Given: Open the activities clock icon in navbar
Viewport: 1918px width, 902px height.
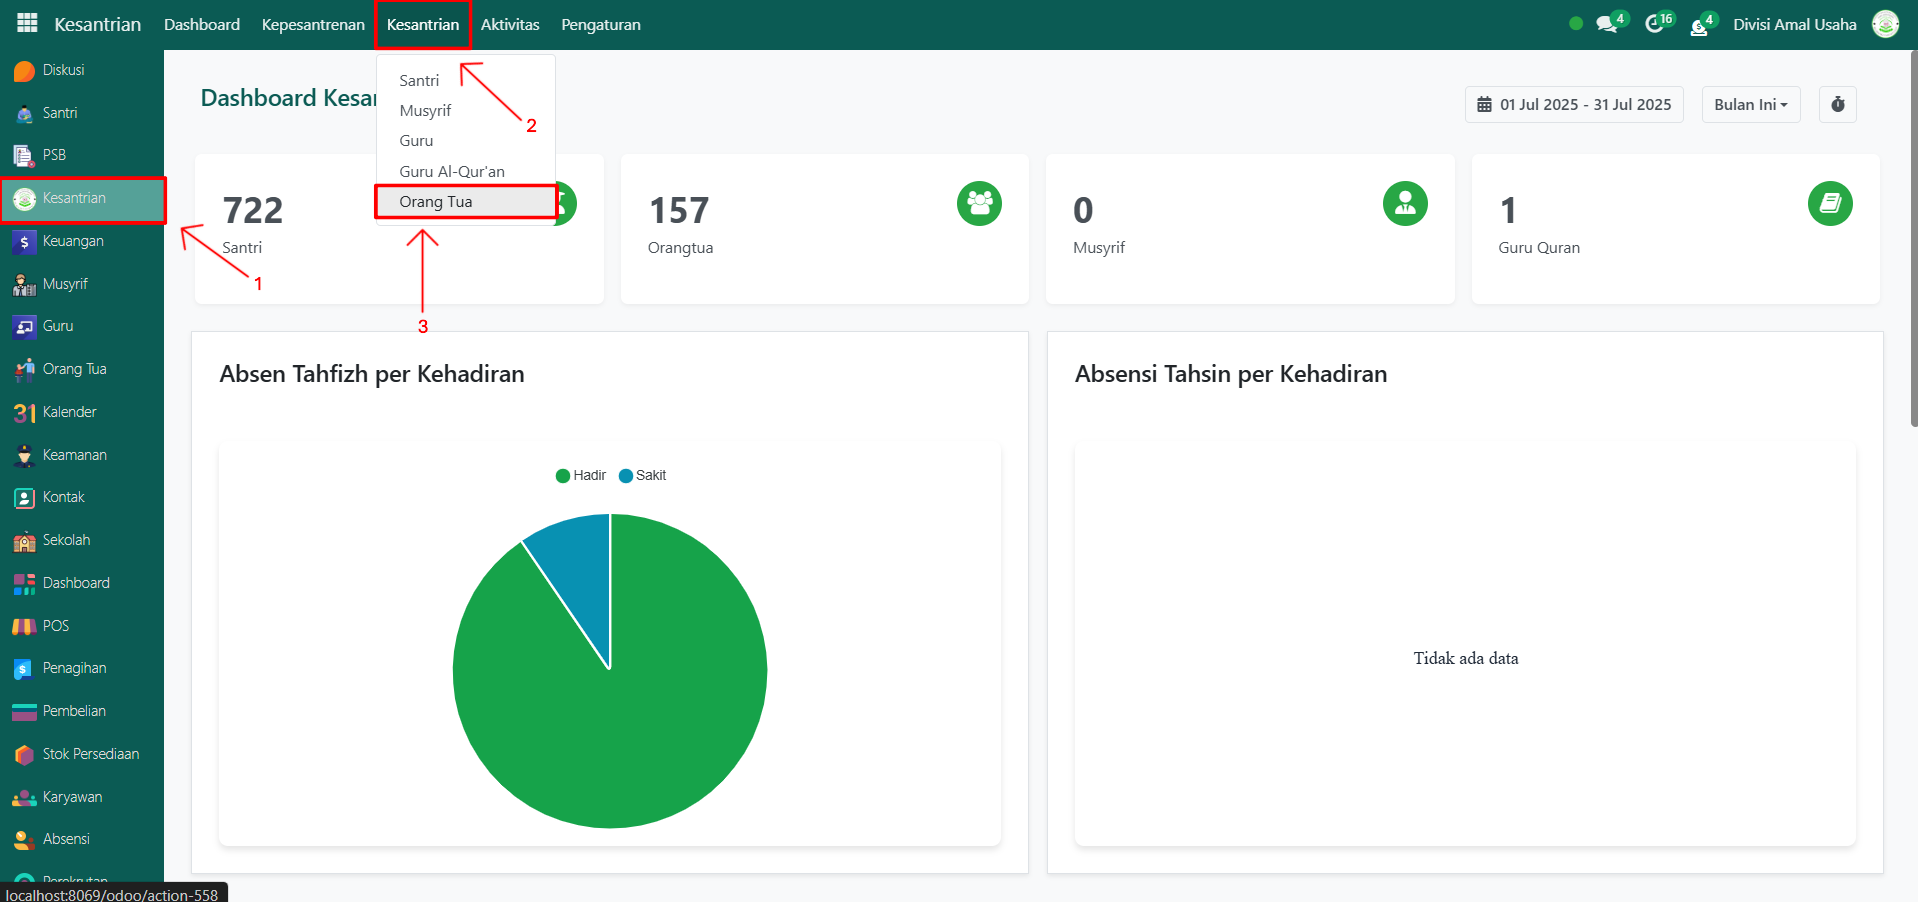Looking at the screenshot, I should point(1654,25).
